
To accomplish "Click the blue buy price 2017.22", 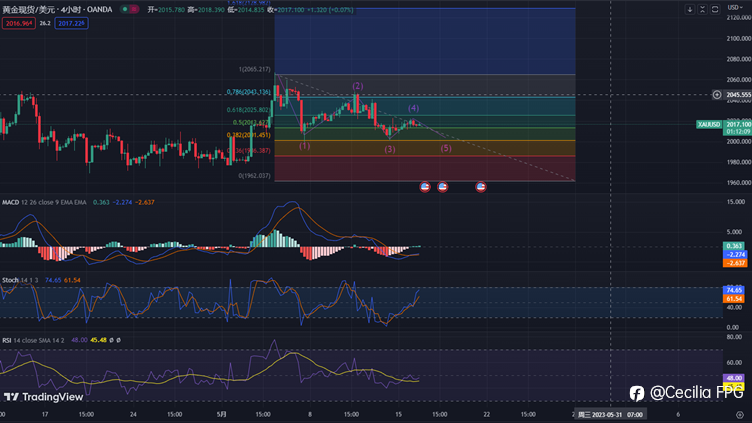I will 71,23.
